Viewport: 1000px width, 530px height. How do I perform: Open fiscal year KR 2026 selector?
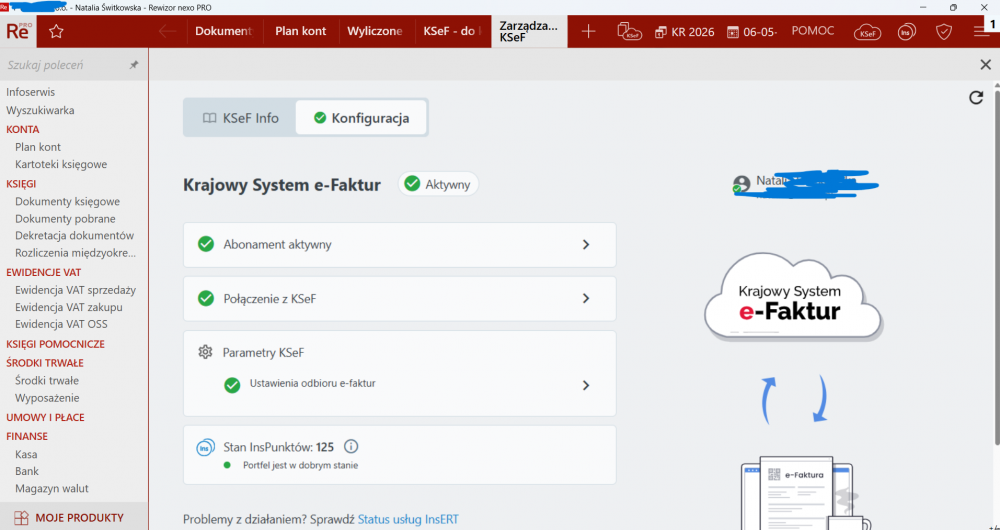pos(685,32)
